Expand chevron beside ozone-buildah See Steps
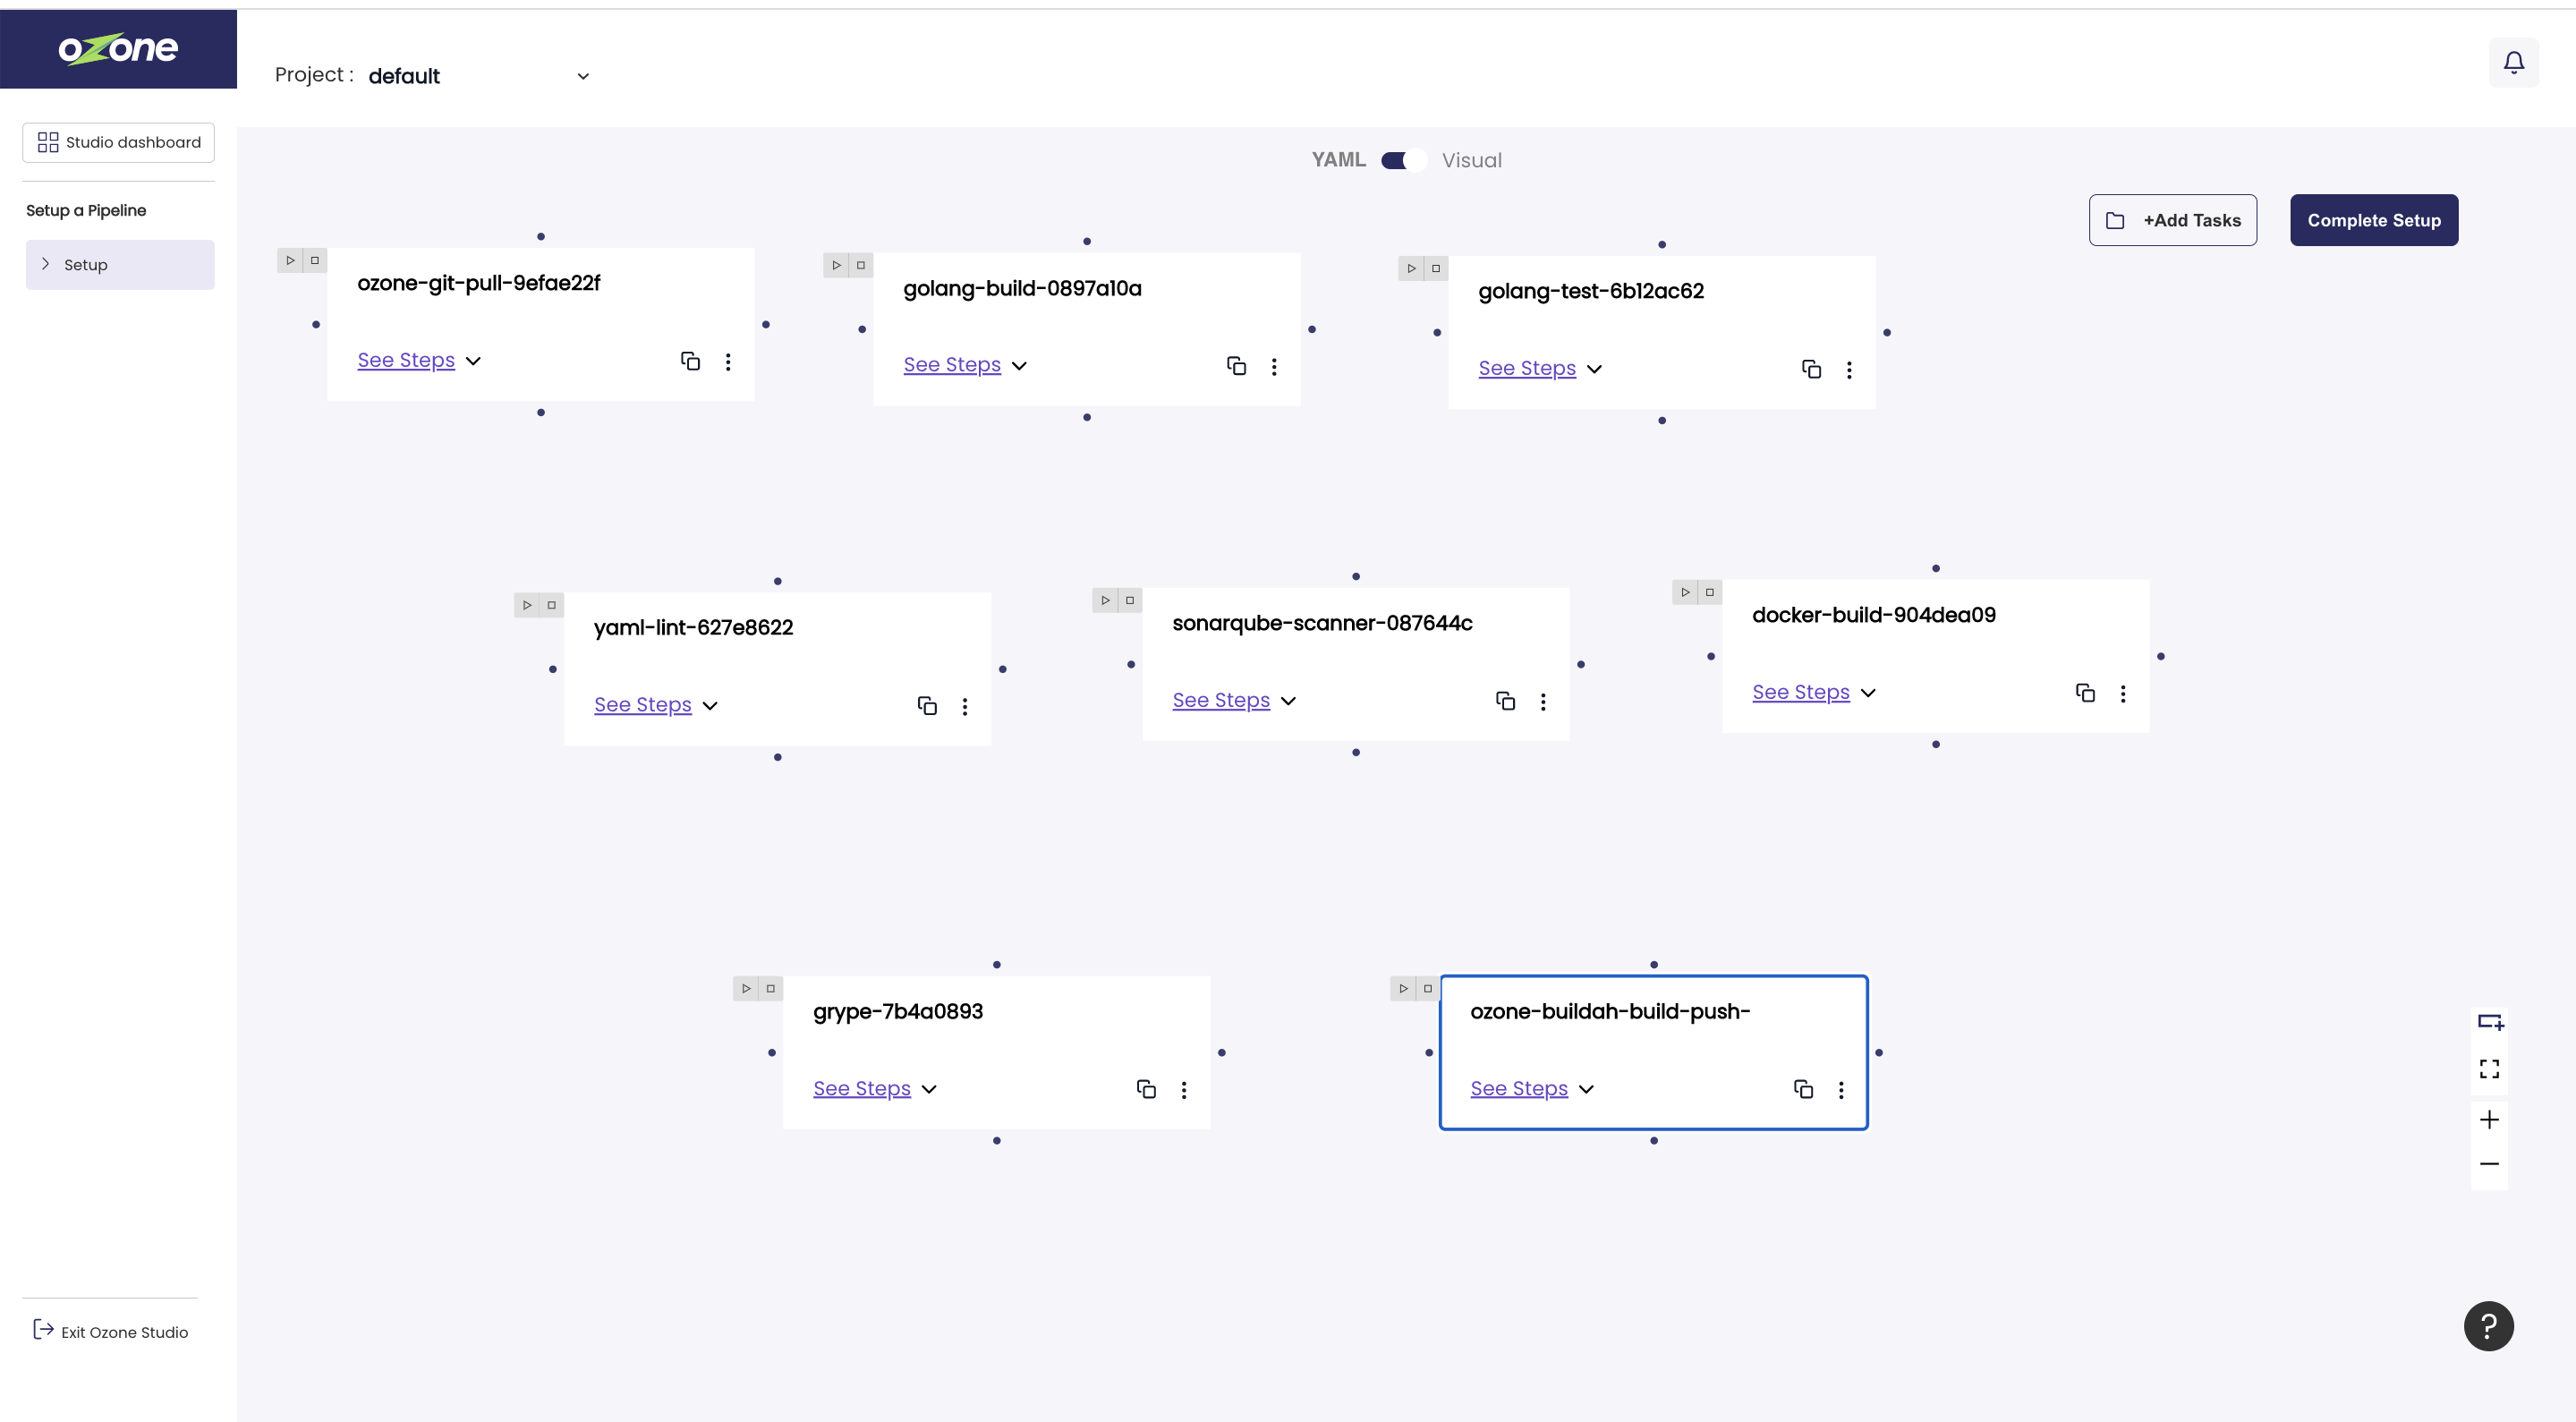 pos(1586,1089)
